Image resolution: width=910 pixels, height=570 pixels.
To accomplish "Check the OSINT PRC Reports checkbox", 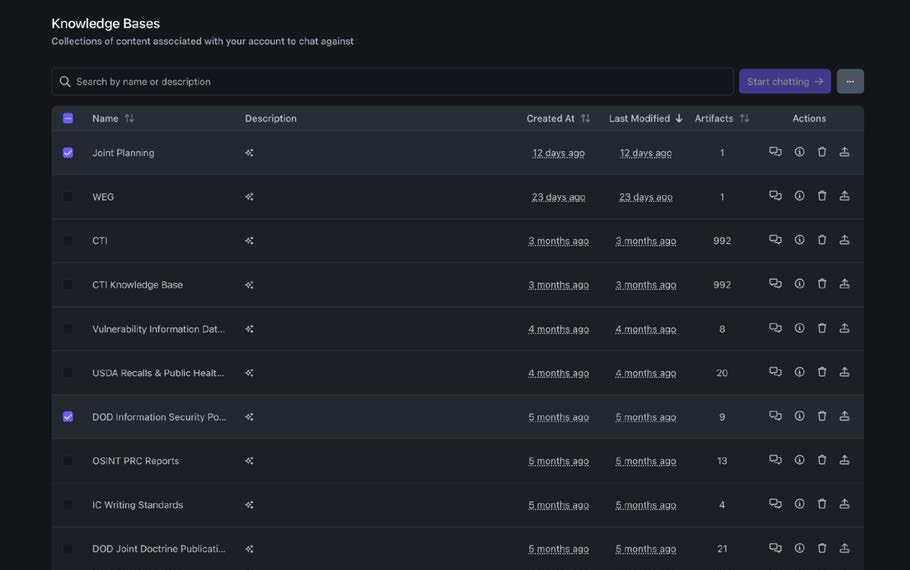I will click(x=68, y=461).
